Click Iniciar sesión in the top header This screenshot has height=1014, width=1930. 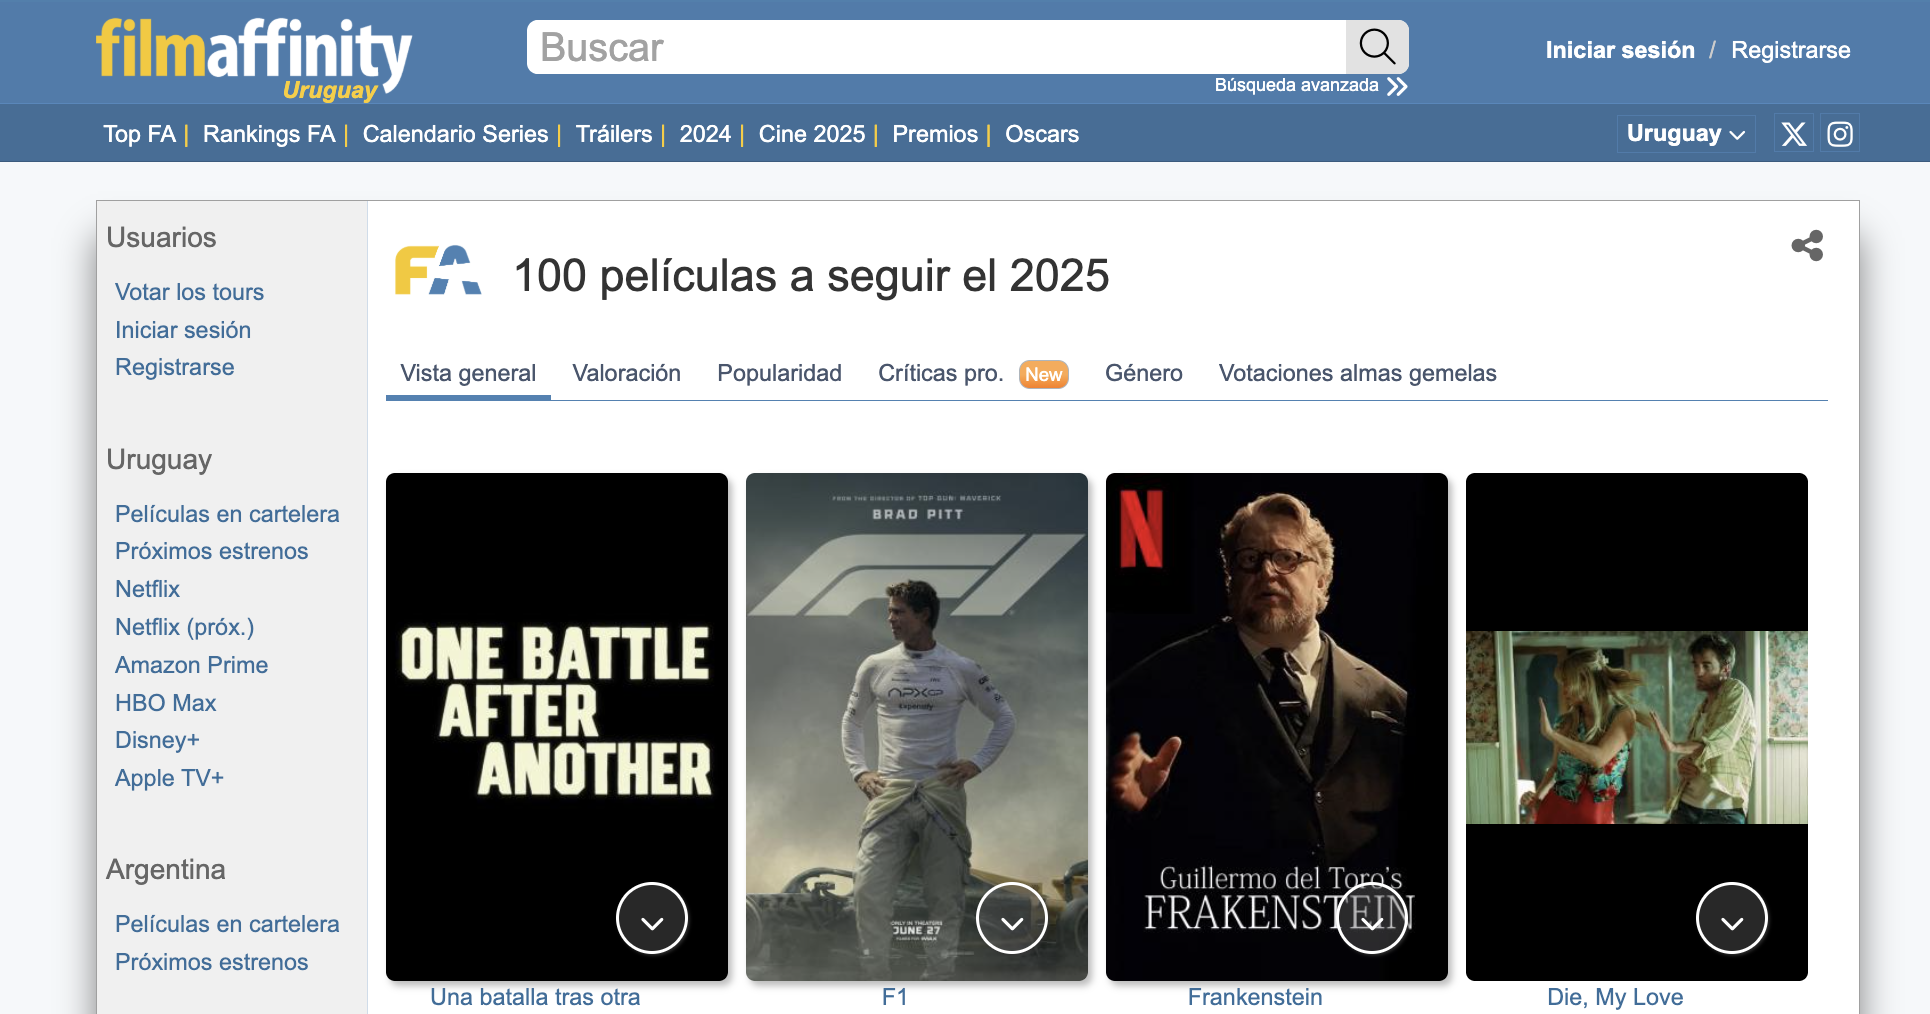(1620, 50)
